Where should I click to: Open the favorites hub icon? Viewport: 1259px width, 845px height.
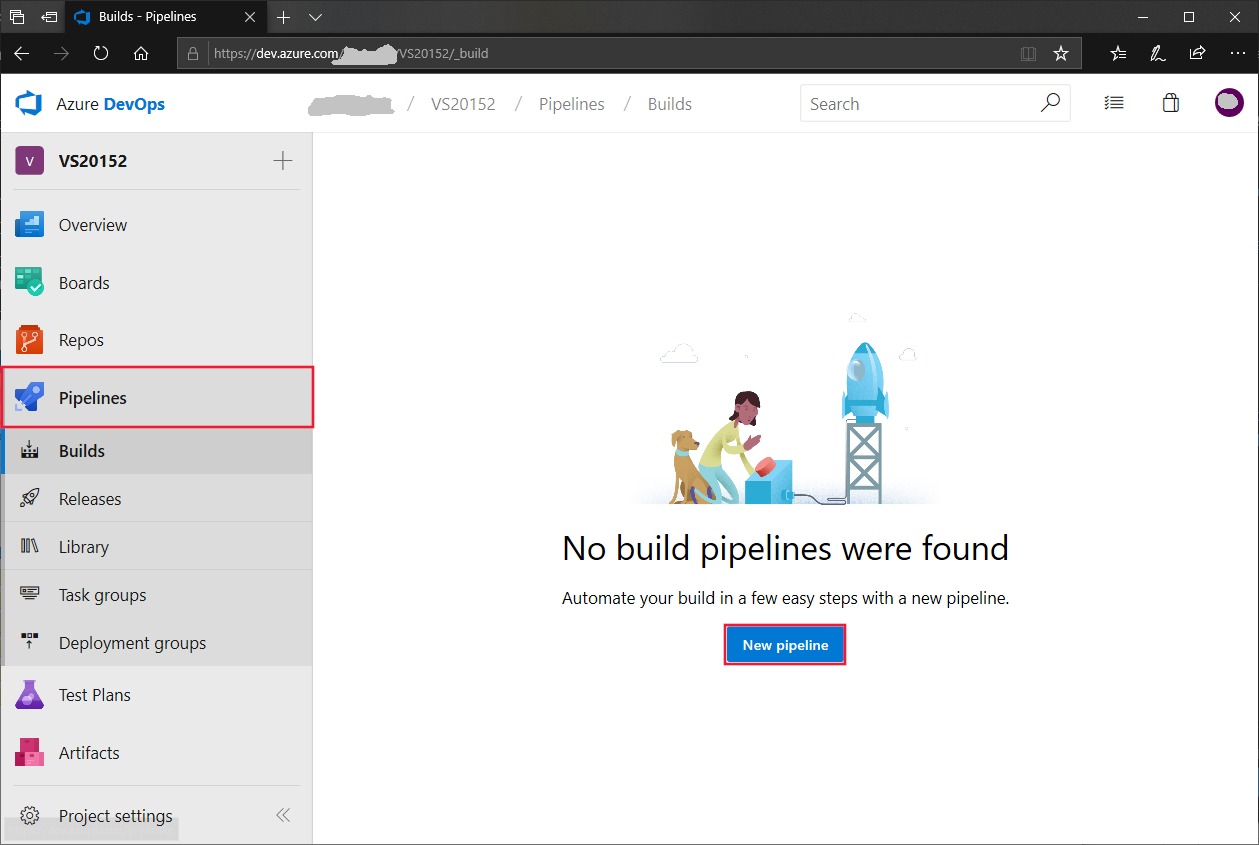(1118, 53)
